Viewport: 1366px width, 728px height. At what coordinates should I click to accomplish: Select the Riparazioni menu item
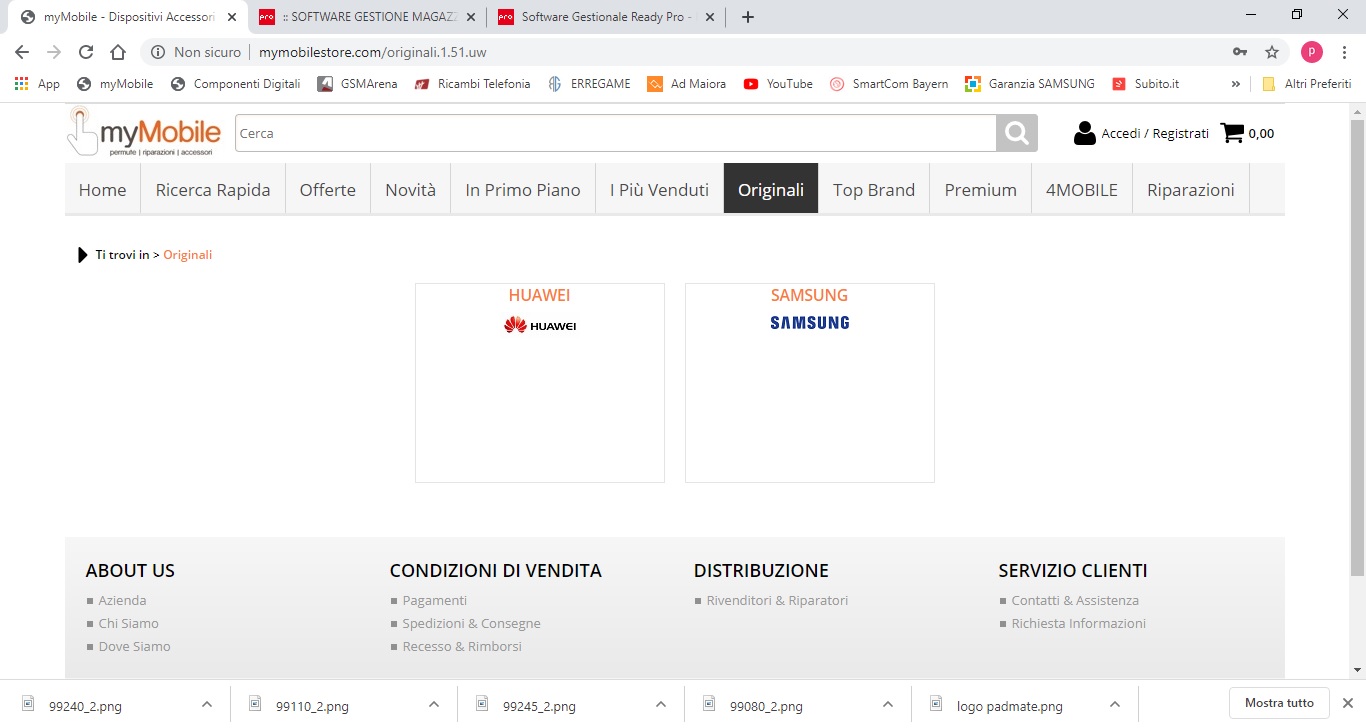click(1191, 190)
